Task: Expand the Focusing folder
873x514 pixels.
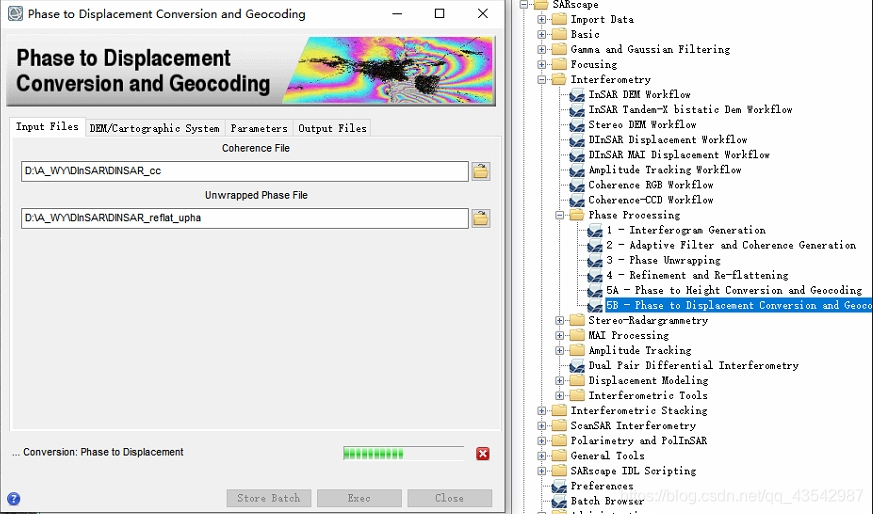Action: point(541,65)
